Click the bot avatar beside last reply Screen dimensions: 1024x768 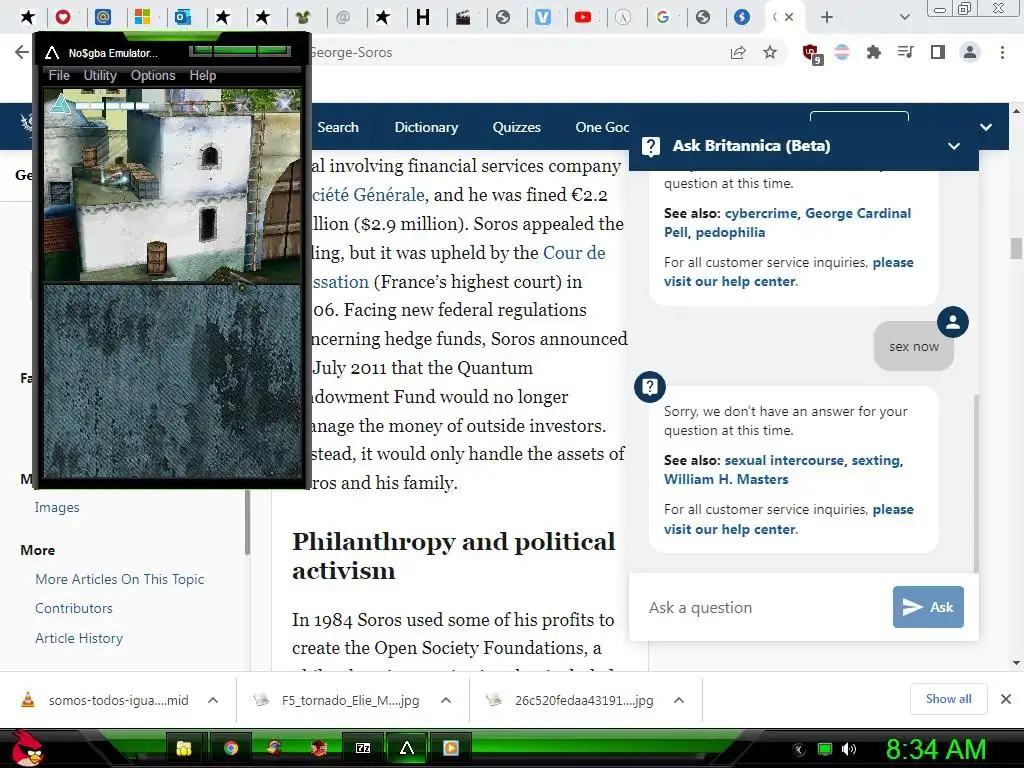coord(650,387)
